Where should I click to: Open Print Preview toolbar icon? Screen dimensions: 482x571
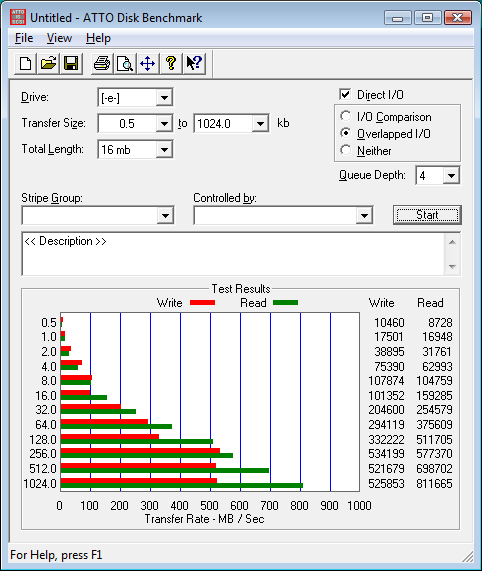tap(125, 64)
